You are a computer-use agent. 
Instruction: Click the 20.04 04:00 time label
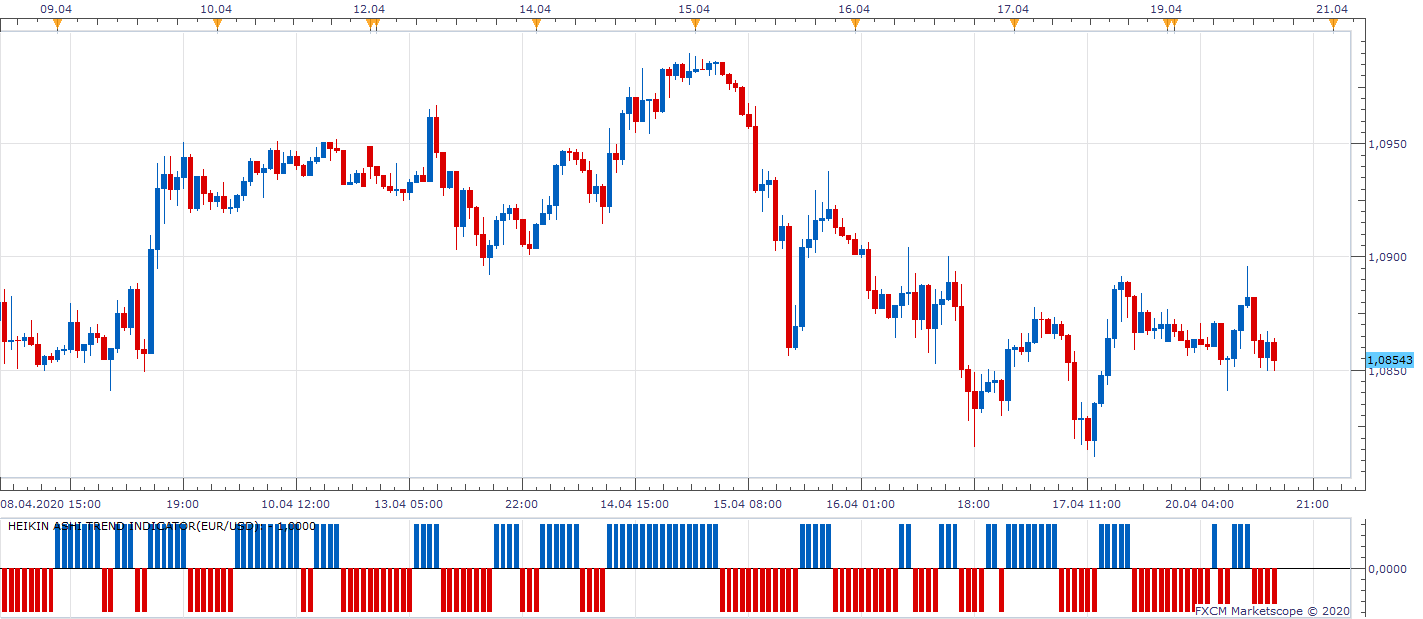coord(1200,504)
